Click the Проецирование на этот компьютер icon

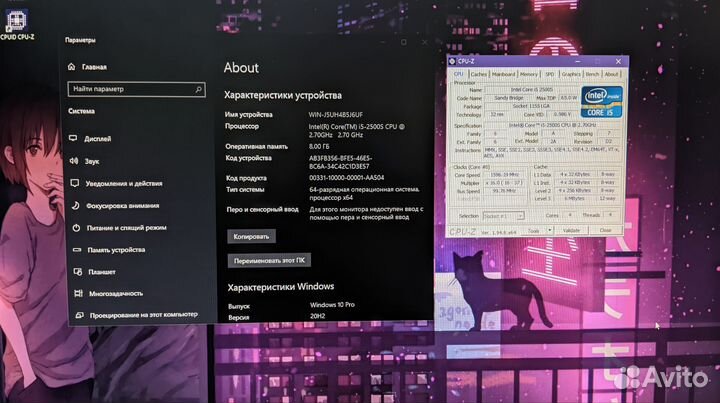tap(79, 315)
